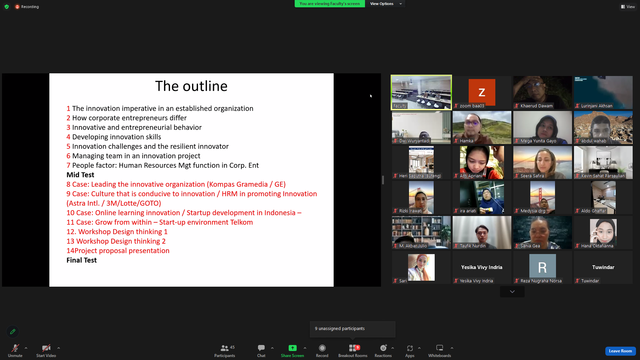This screenshot has width=640, height=360.
Task: Click 'Innovative and entrepreneurial behavior' line
Action: 134,127
